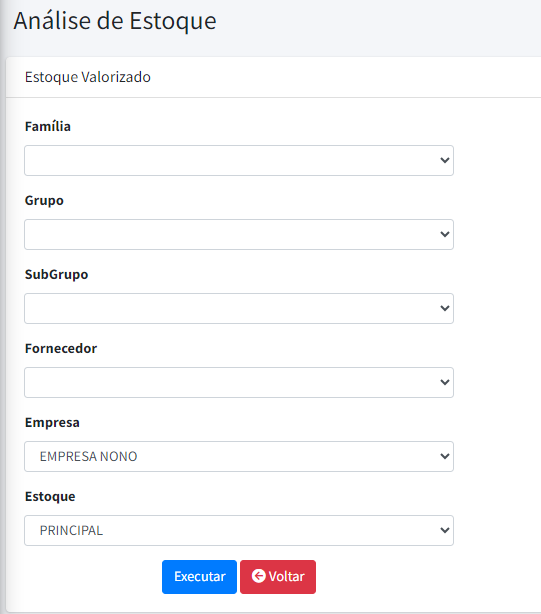Open the Fornecedor select box
This screenshot has height=614, width=541.
(239, 383)
